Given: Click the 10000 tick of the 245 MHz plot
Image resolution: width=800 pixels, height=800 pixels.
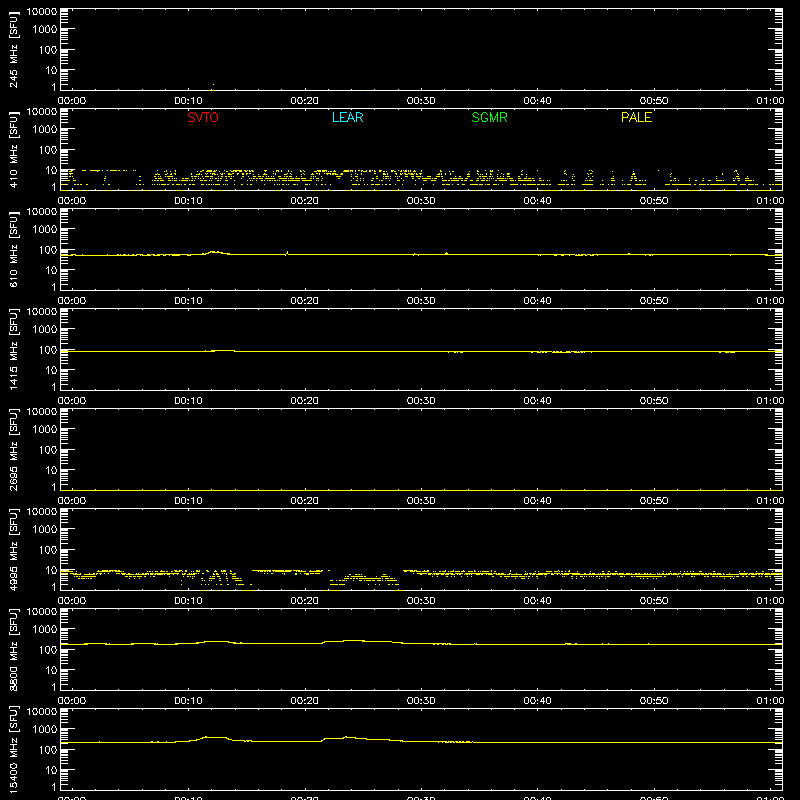Looking at the screenshot, I should pos(42,12).
